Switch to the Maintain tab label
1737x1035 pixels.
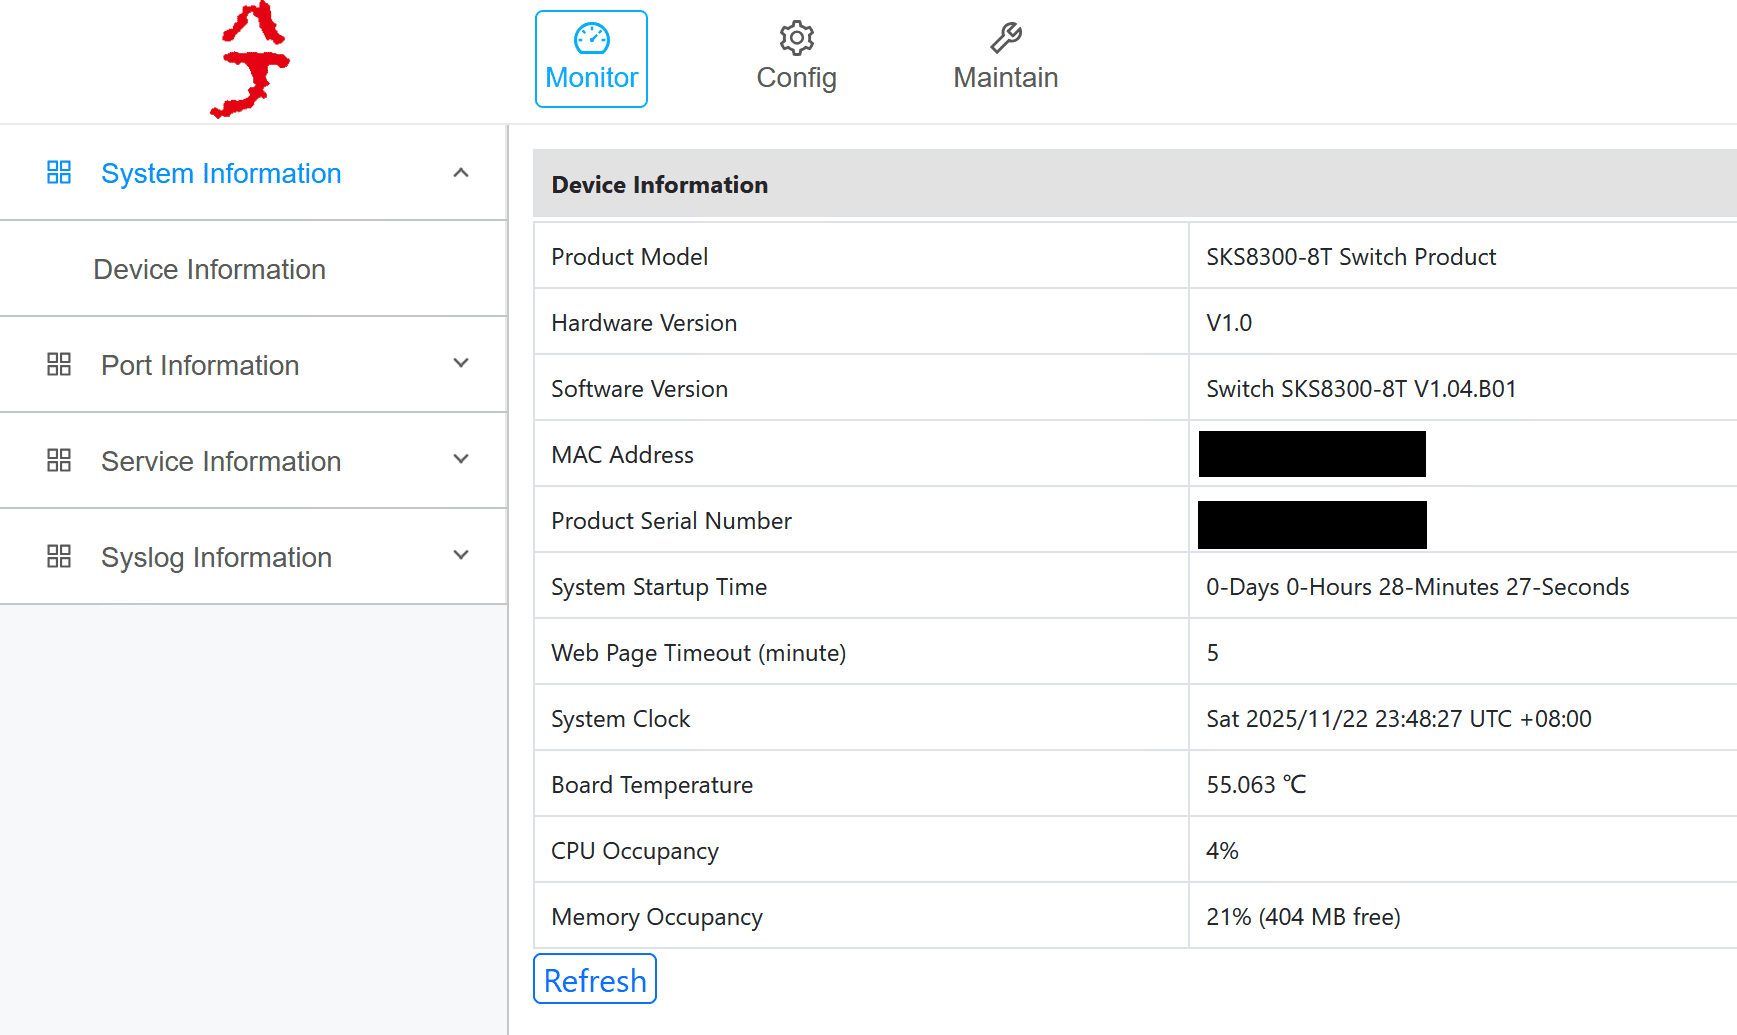(x=1005, y=78)
